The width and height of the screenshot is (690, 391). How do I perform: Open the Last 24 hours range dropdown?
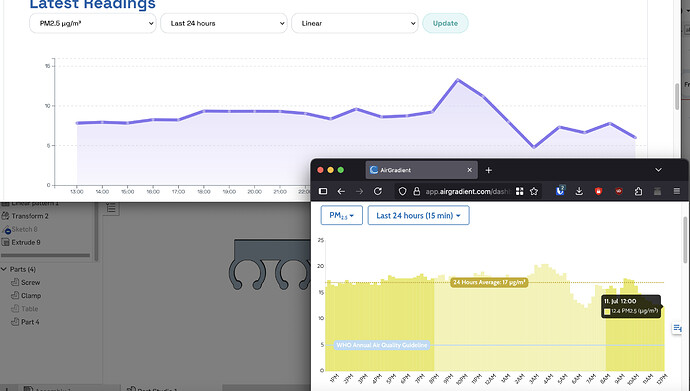(x=224, y=23)
